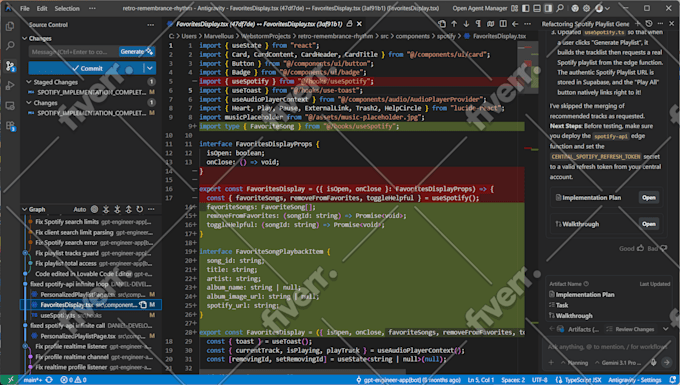Open the File menu
The width and height of the screenshot is (680, 385).
(x=25, y=8)
